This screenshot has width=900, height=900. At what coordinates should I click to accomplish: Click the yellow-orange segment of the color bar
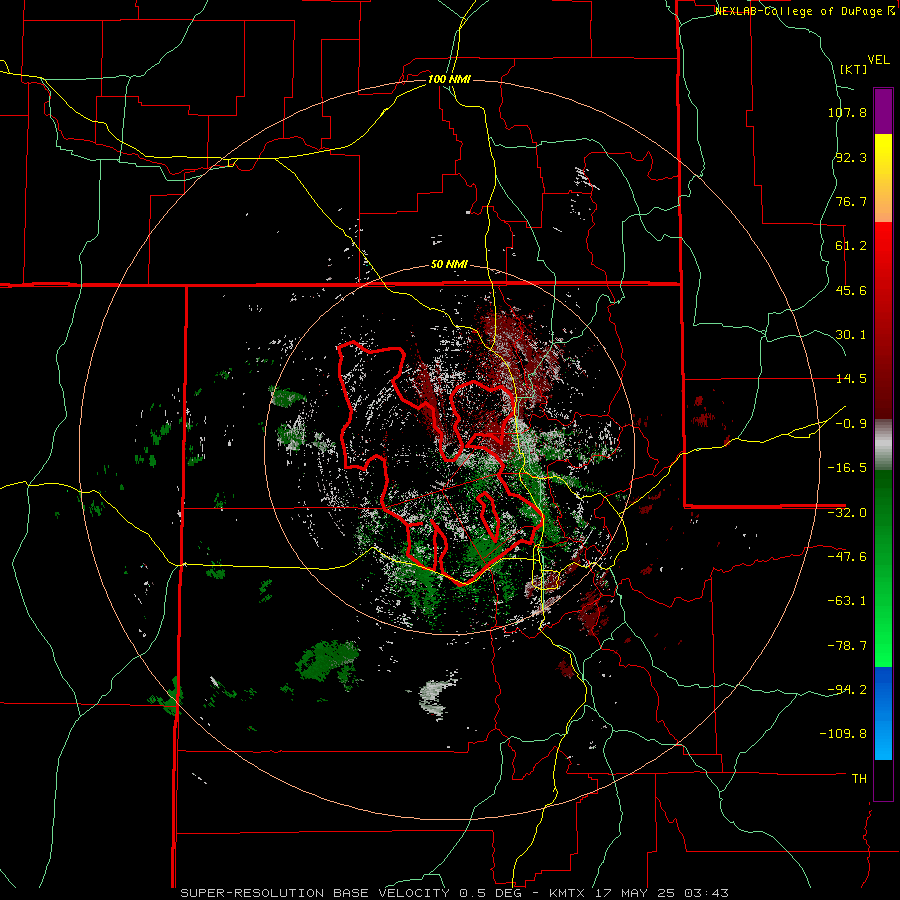(x=883, y=178)
